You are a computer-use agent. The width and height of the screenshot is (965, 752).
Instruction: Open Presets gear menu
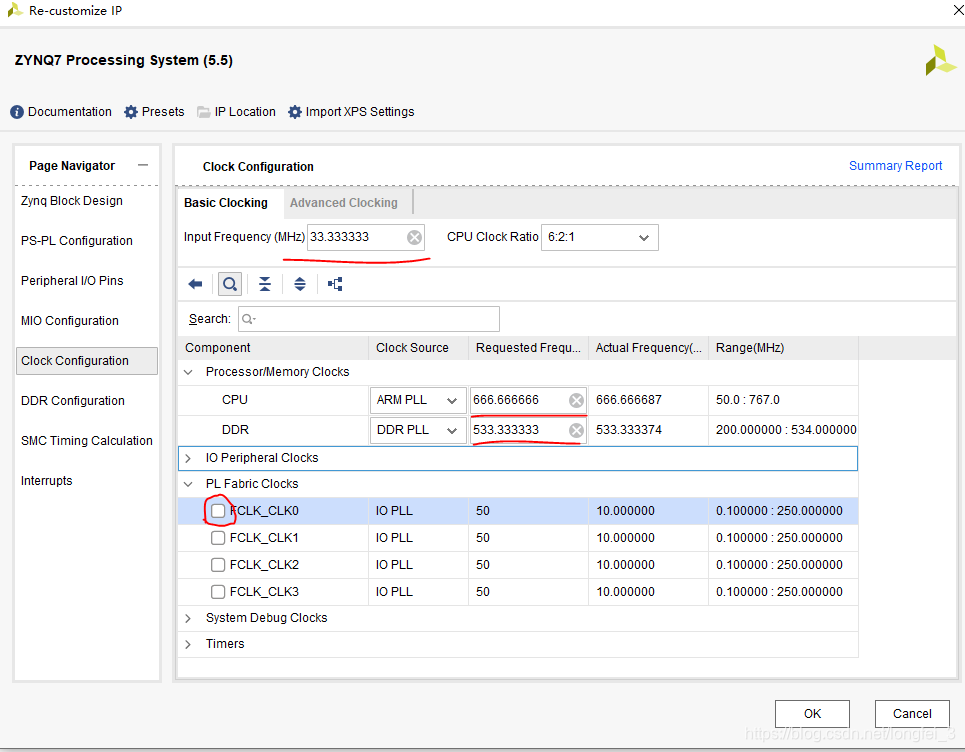[x=130, y=112]
